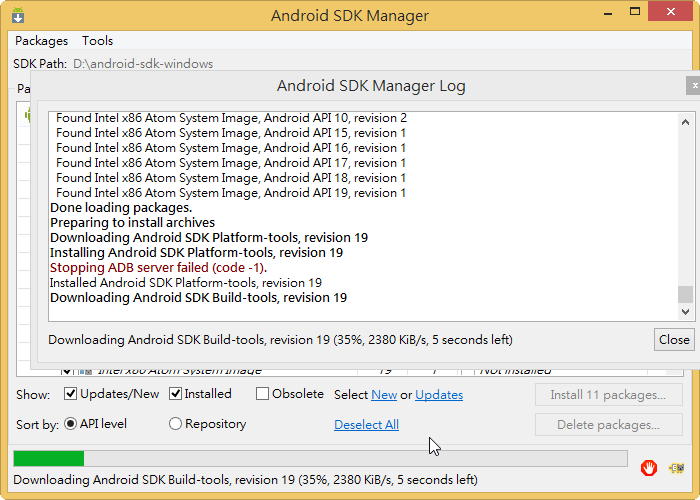Open the Packages menu

coord(42,41)
